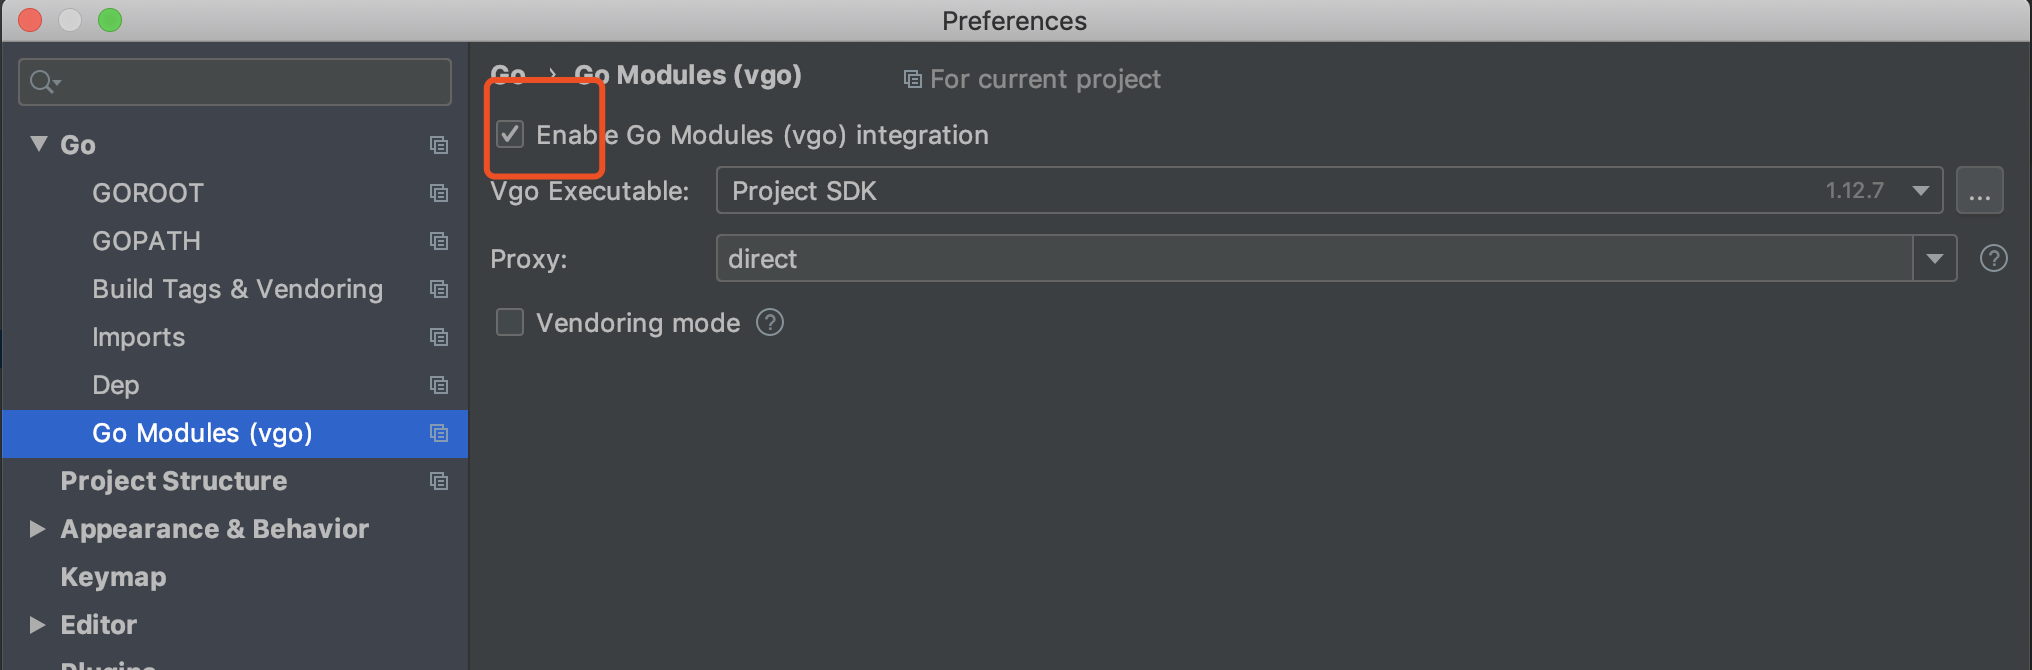Click the project-level icon beside GOPATH
The width and height of the screenshot is (2032, 670).
(x=438, y=241)
